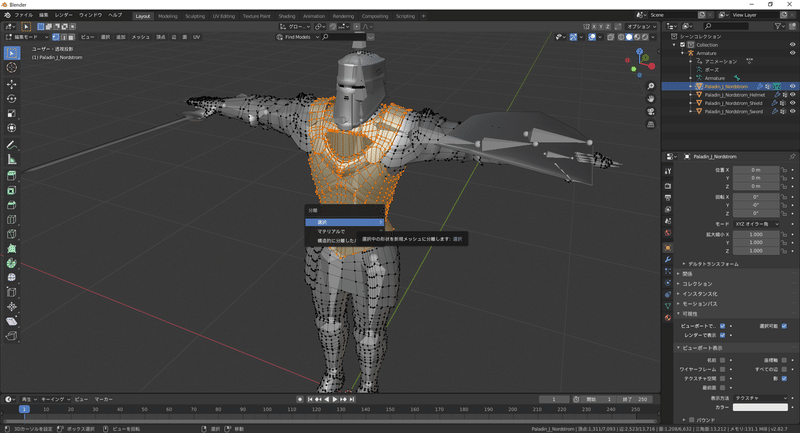Viewport: 800px width, 433px height.
Task: Select the Loop Cut tool
Action: [x=12, y=220]
